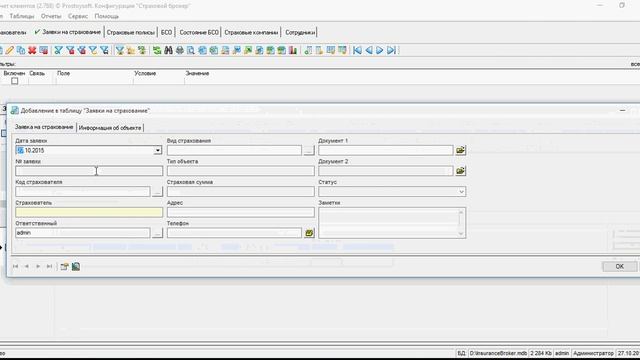This screenshot has height=360, width=640.
Task: Switch to Сотрудники tab
Action: [300, 32]
